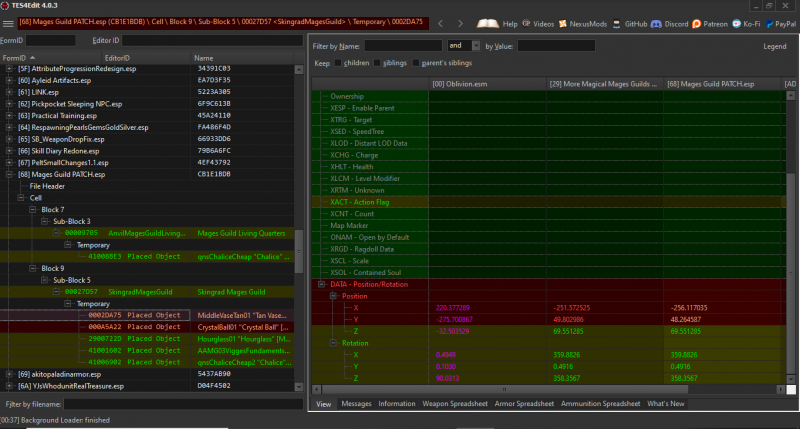Open the NexusMods icon

(563, 23)
